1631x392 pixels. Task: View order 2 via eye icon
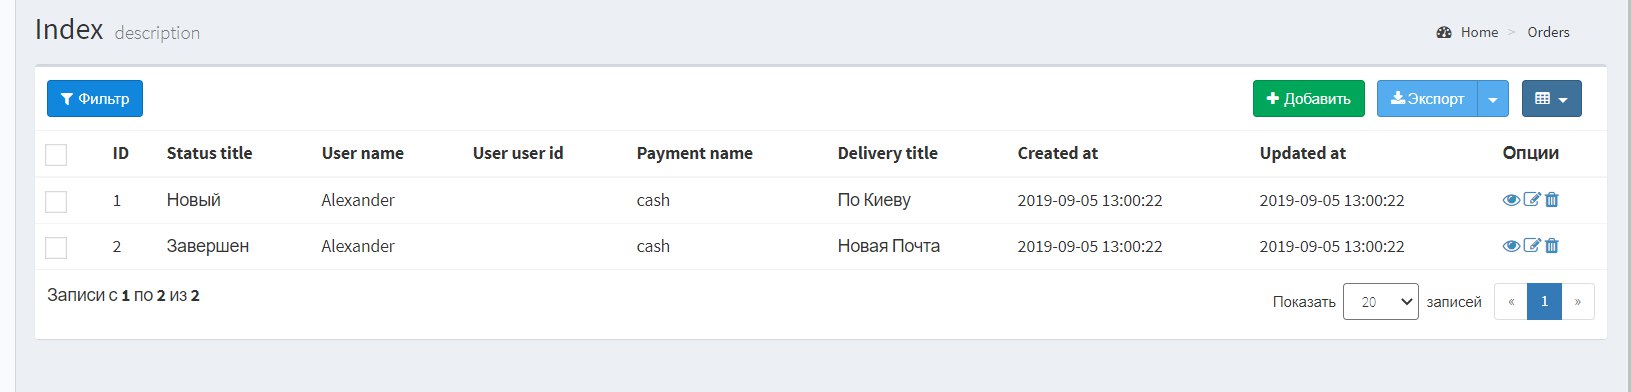[x=1511, y=246]
